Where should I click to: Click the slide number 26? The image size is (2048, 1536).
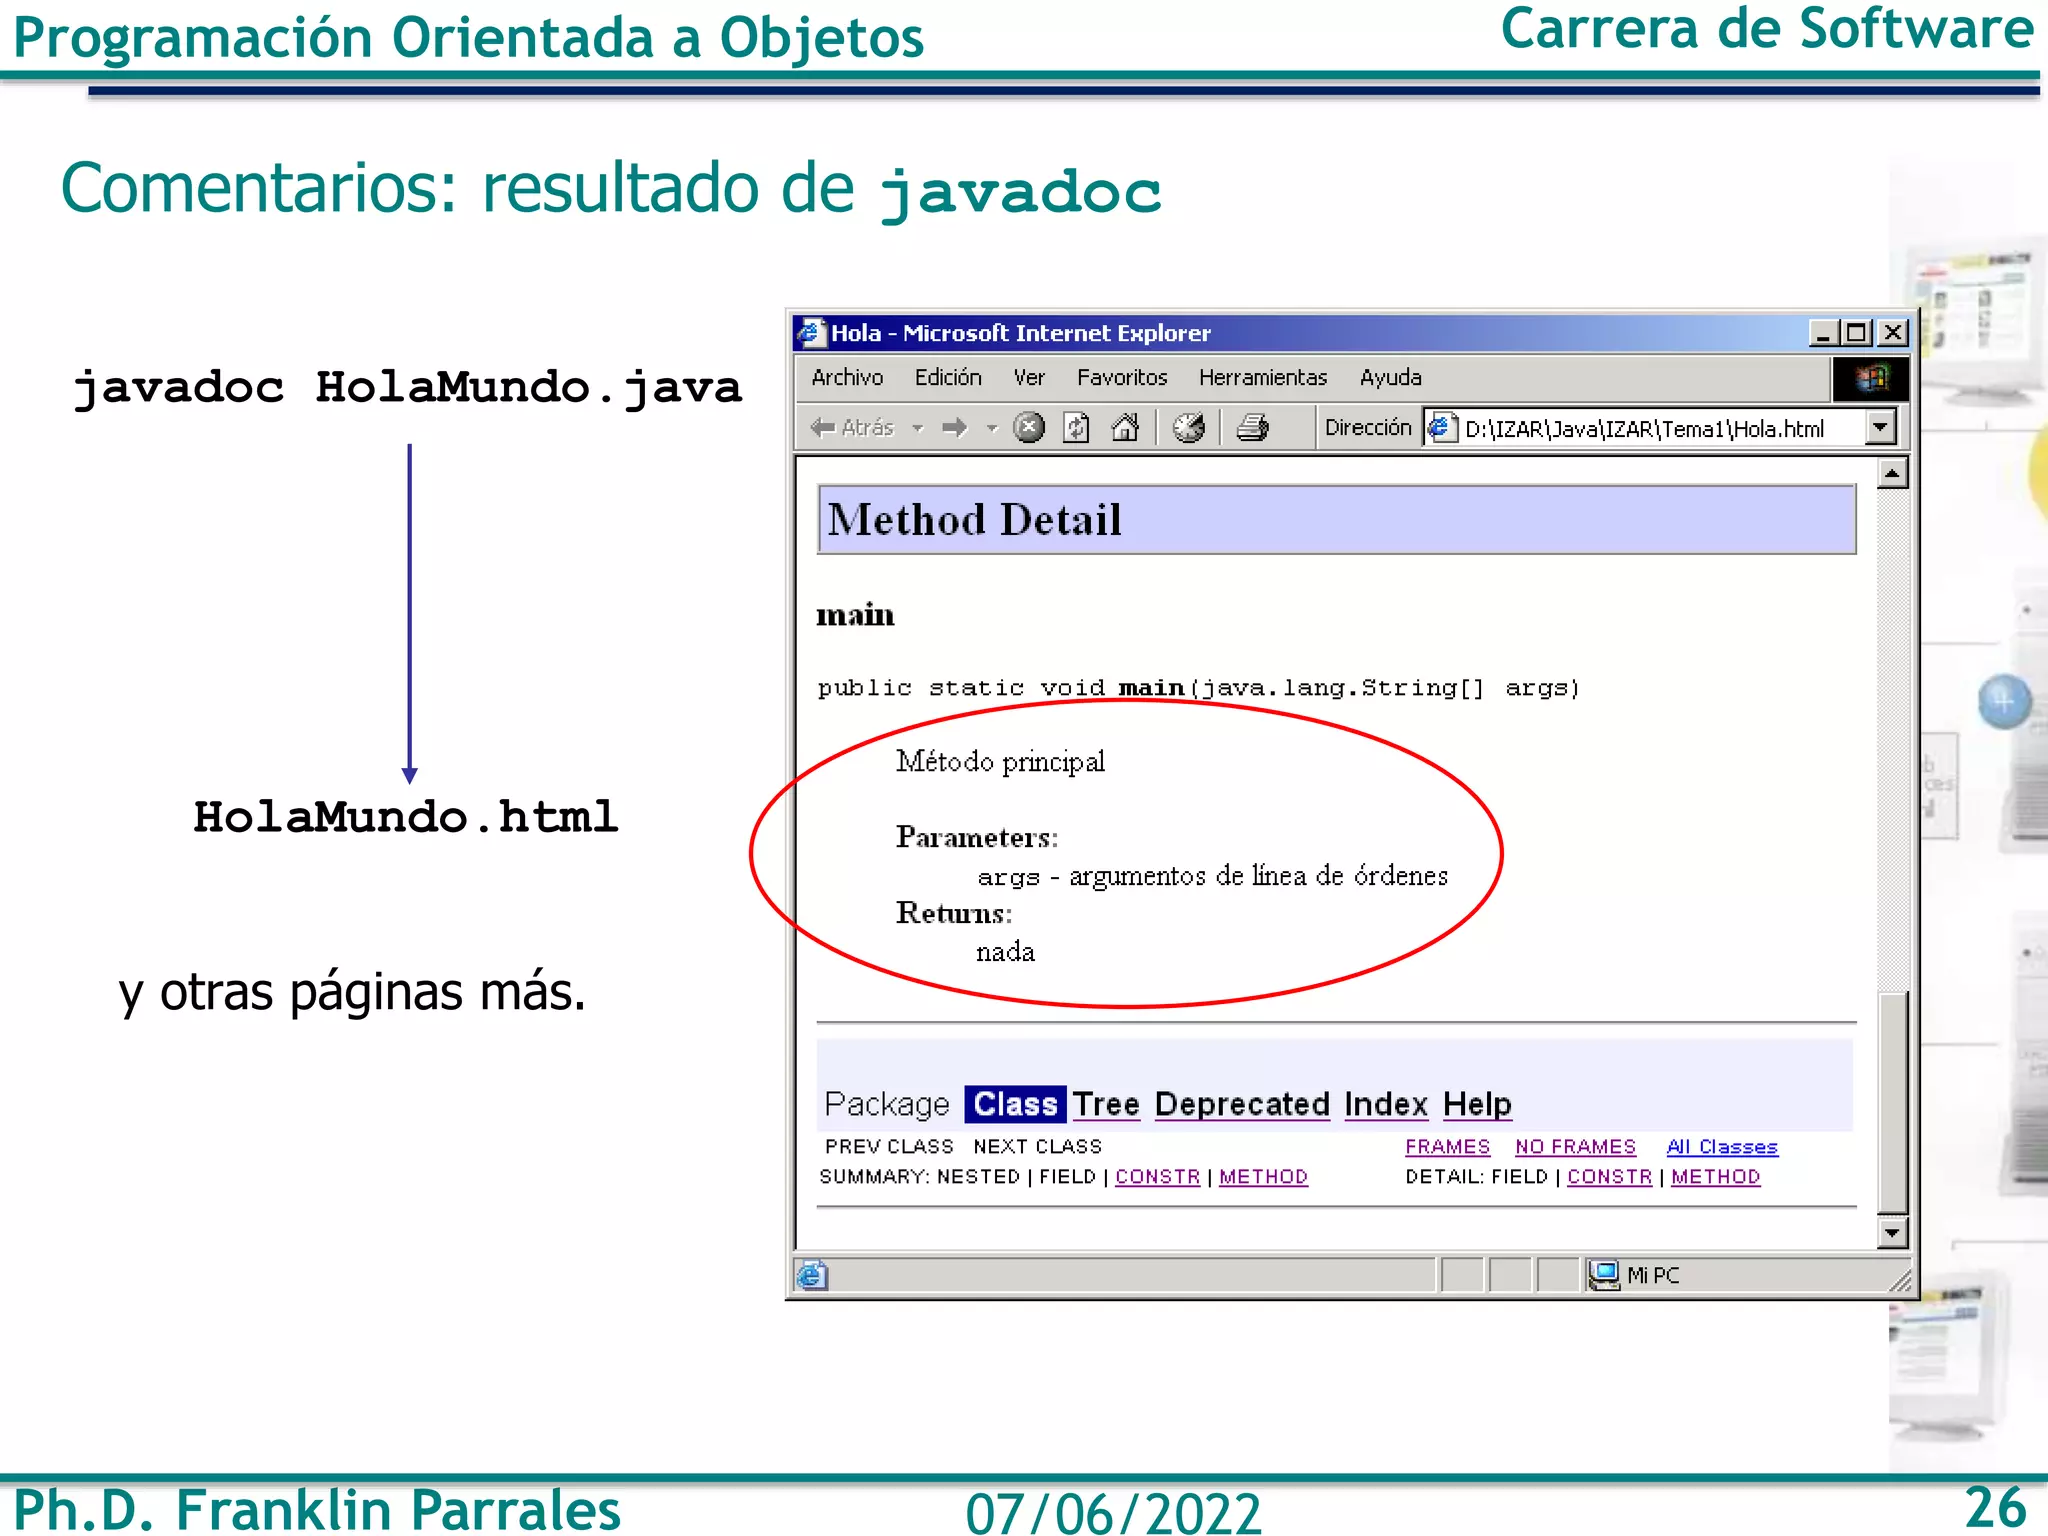[1995, 1508]
